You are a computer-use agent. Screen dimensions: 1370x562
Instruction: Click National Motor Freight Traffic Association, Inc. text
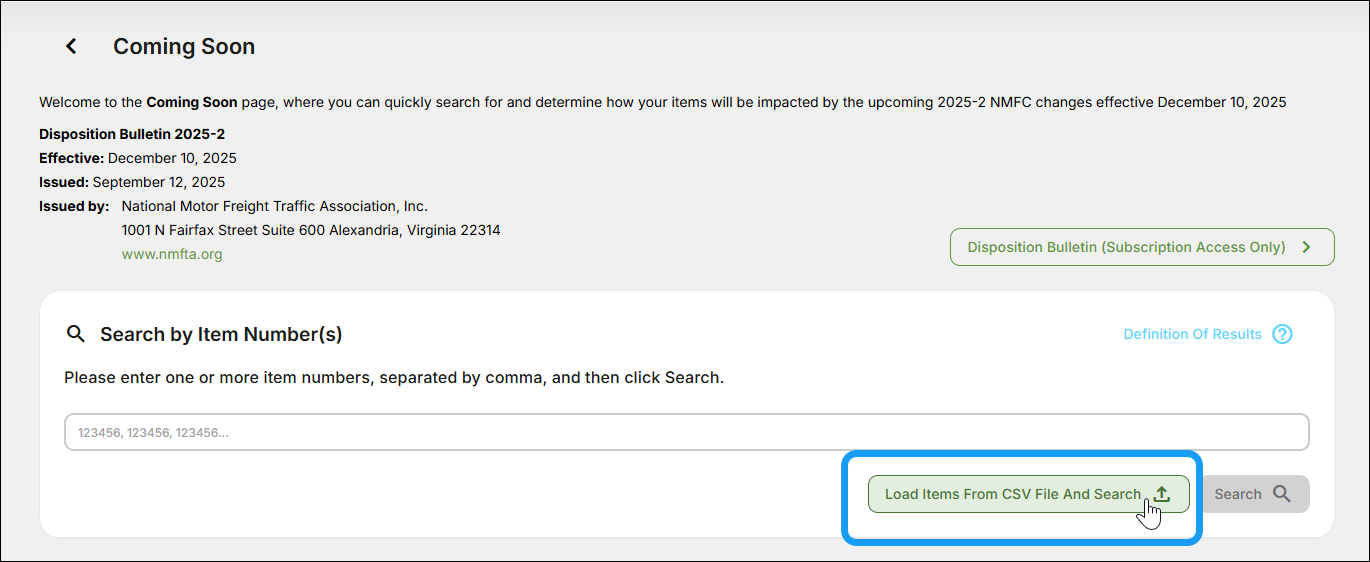pos(274,206)
